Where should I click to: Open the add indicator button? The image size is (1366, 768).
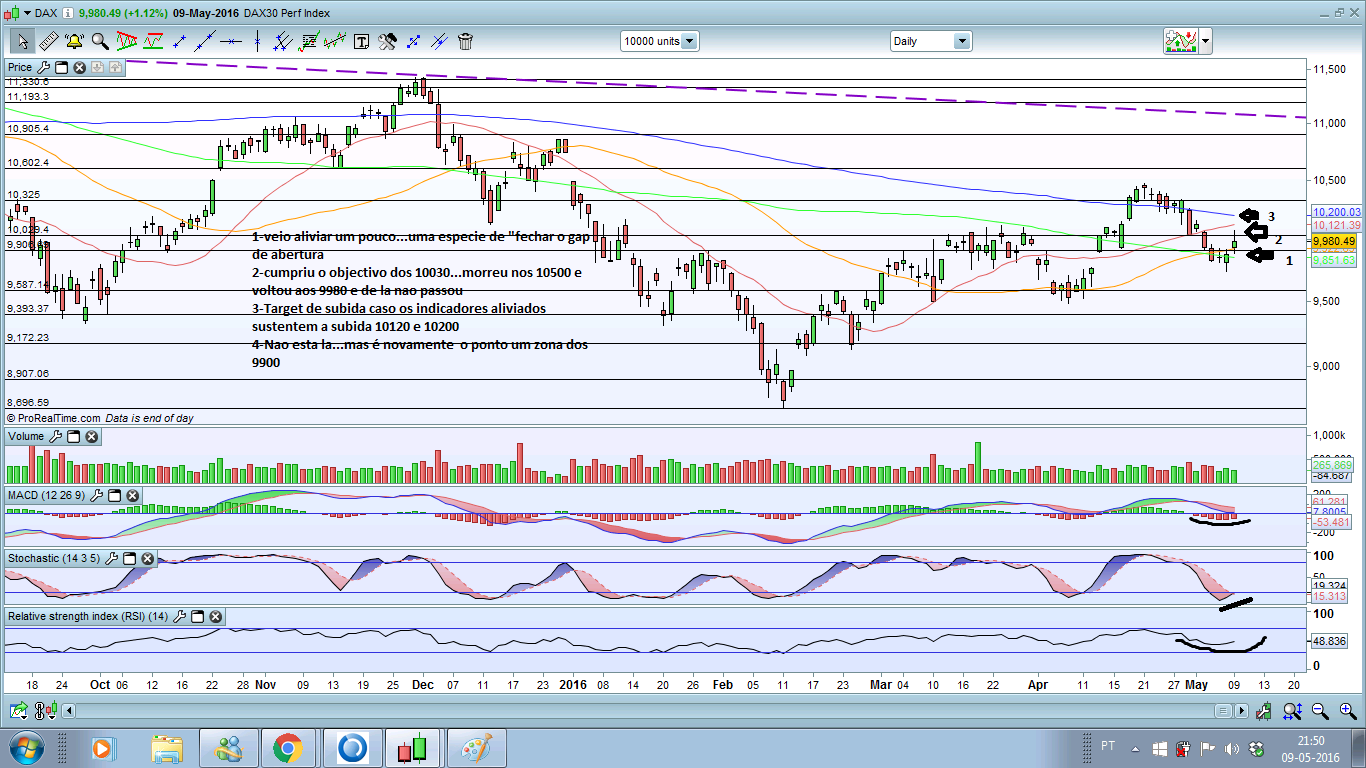coord(1181,41)
